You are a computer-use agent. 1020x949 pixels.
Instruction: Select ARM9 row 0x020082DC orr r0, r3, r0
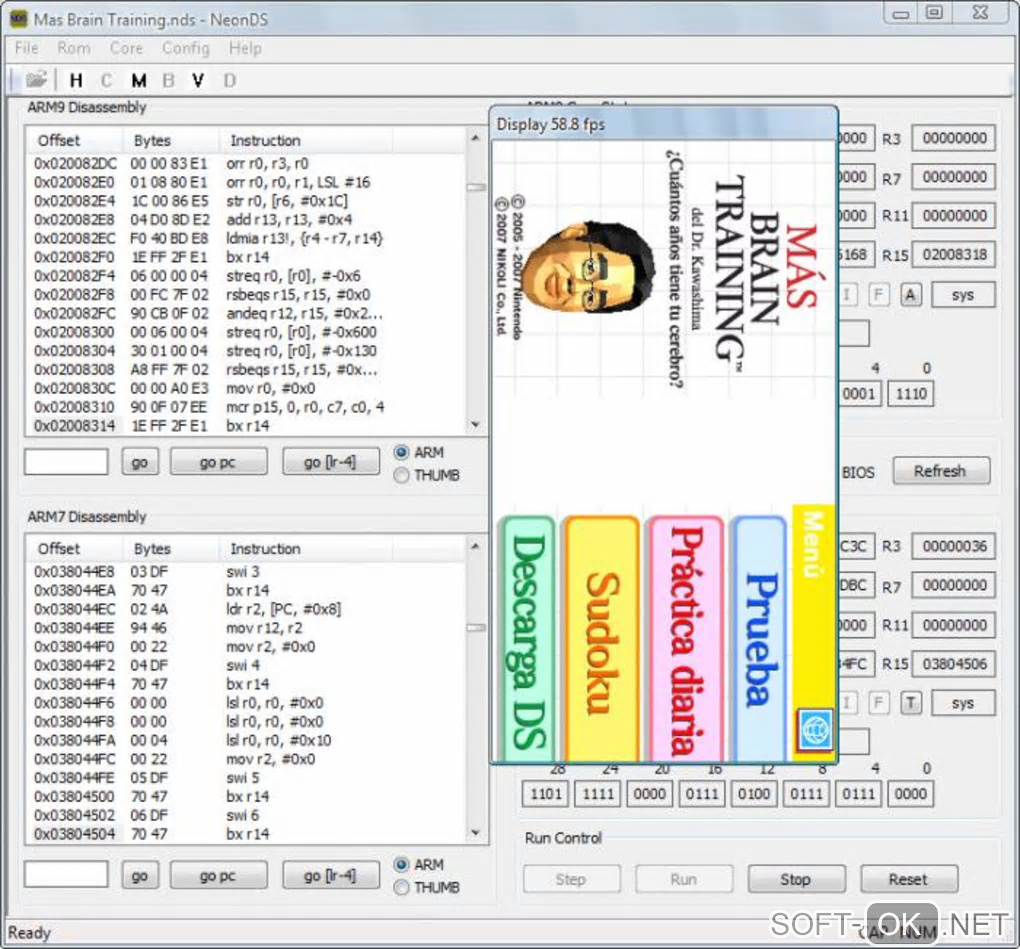tap(247, 164)
